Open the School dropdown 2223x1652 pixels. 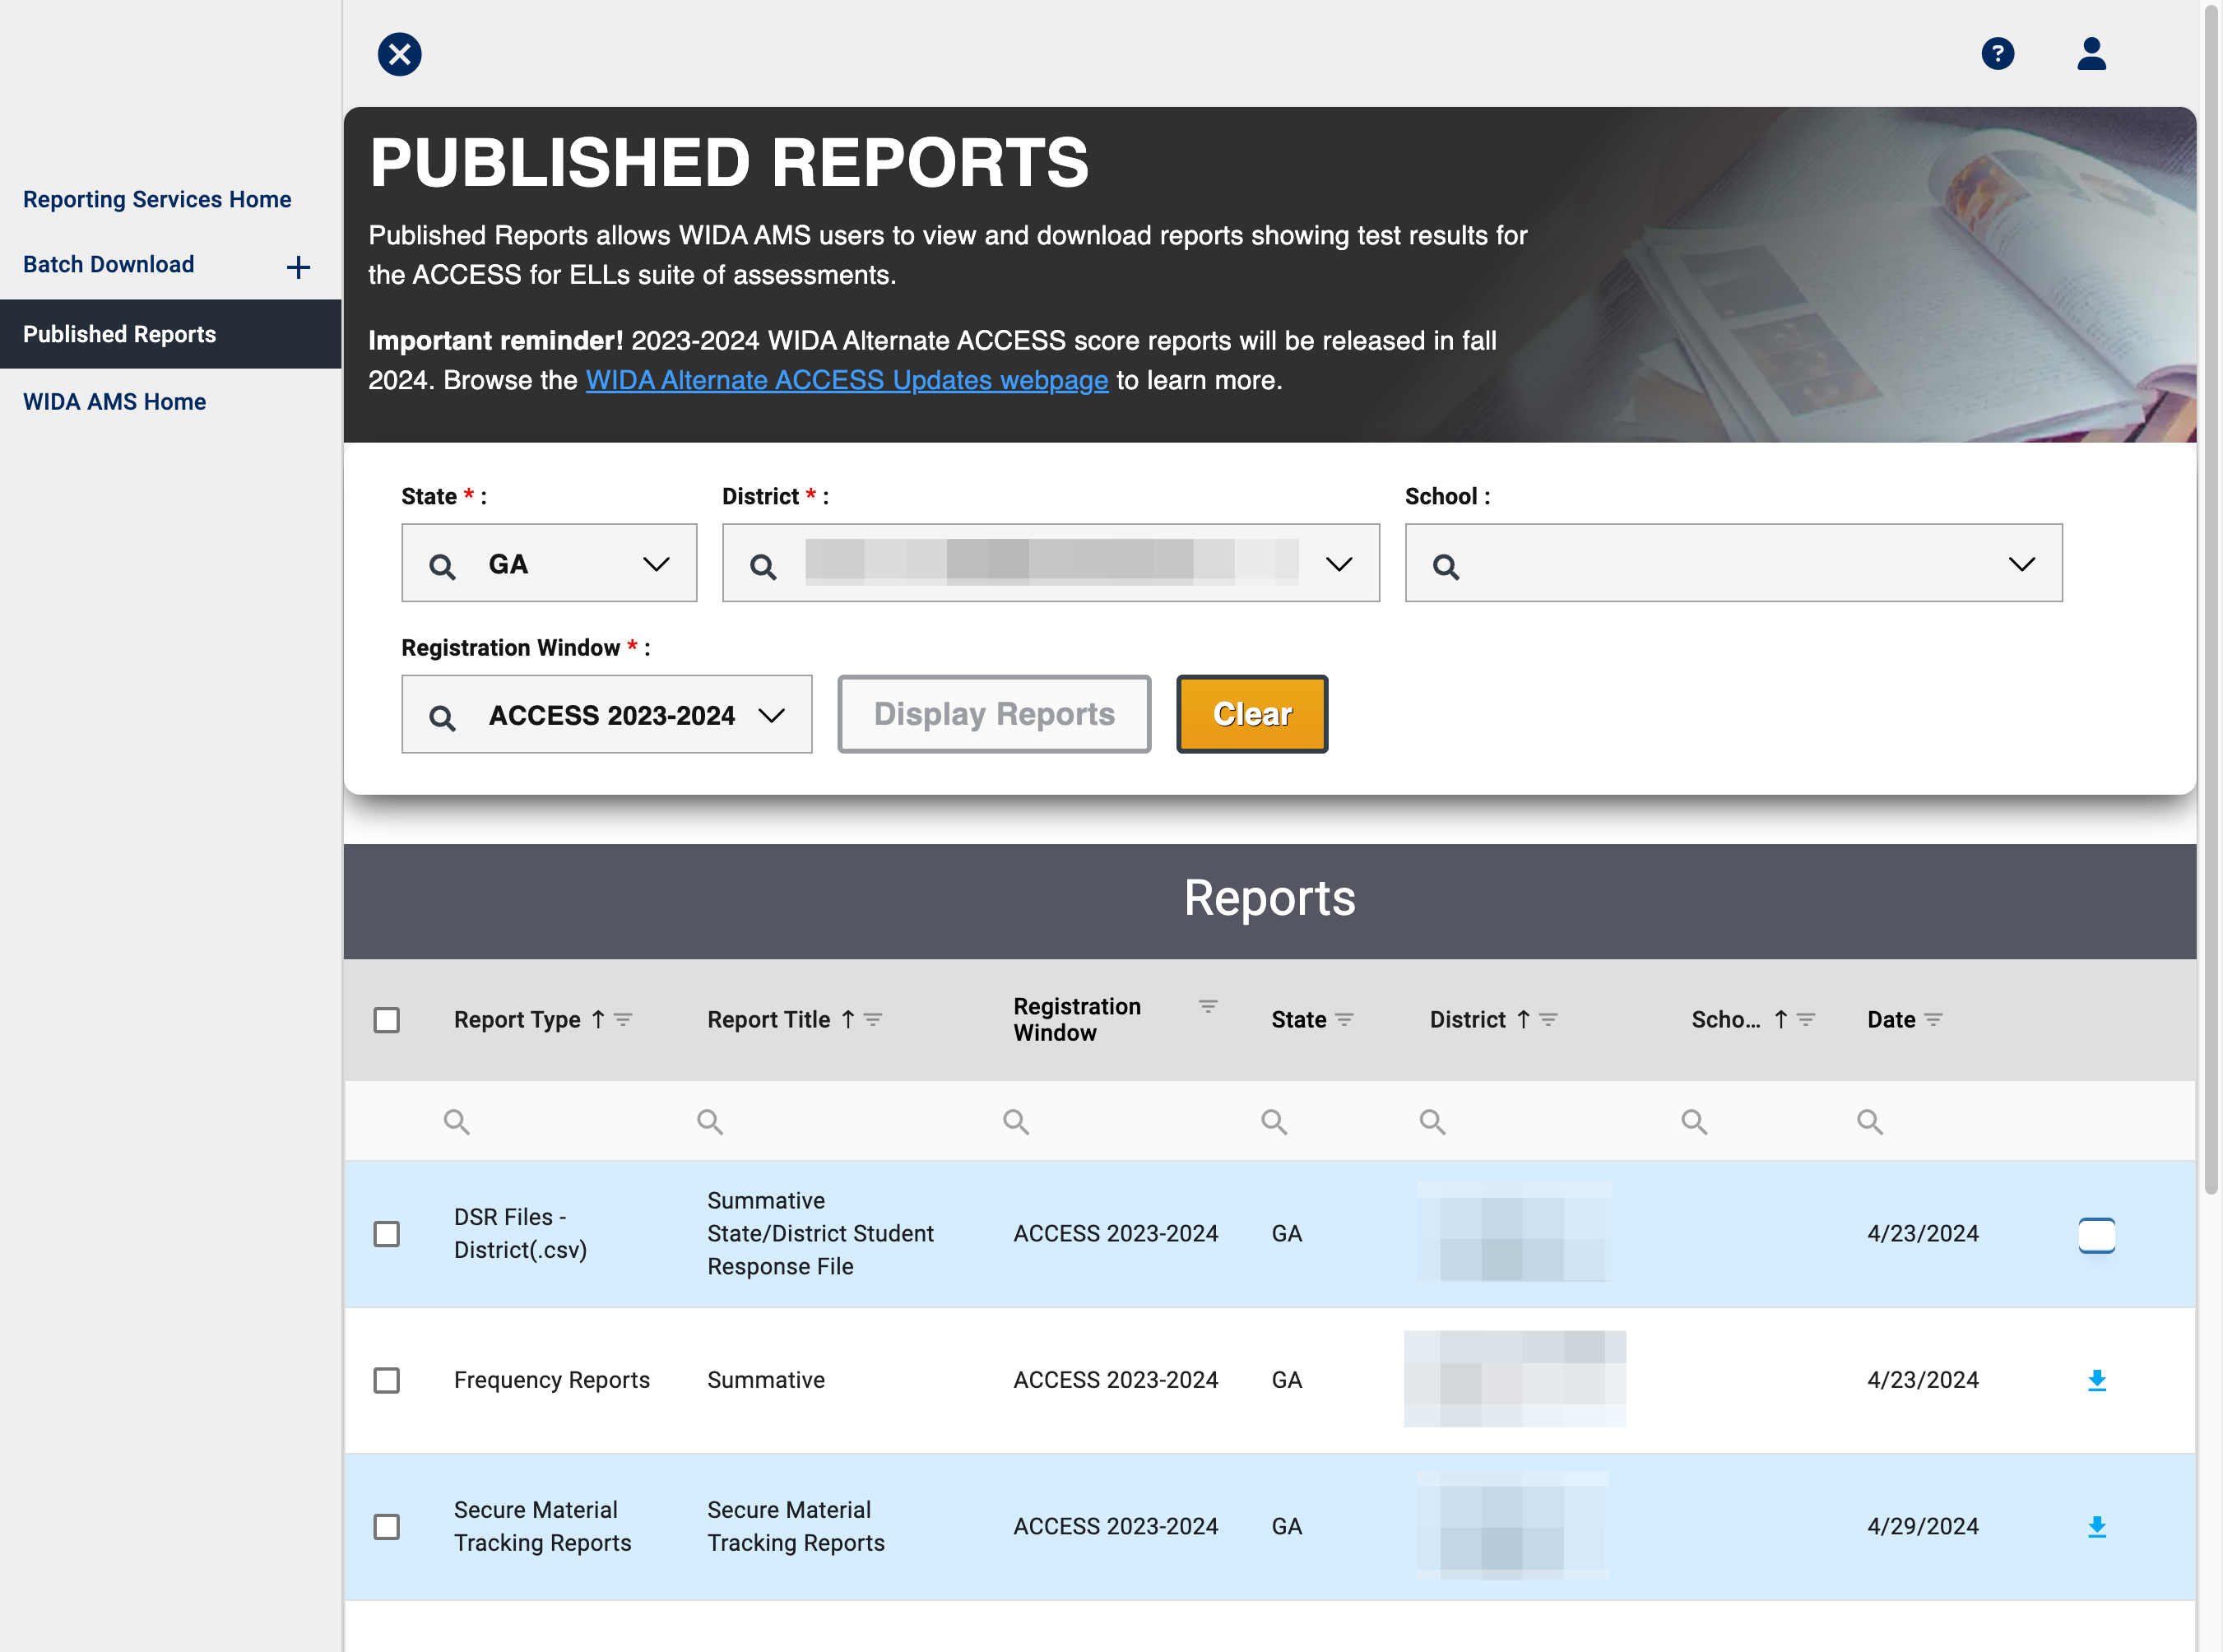pos(1733,563)
